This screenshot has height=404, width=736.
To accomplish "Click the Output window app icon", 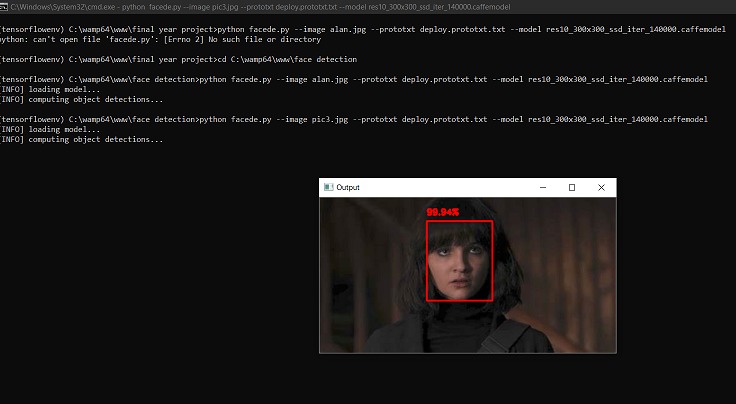I will coord(329,187).
